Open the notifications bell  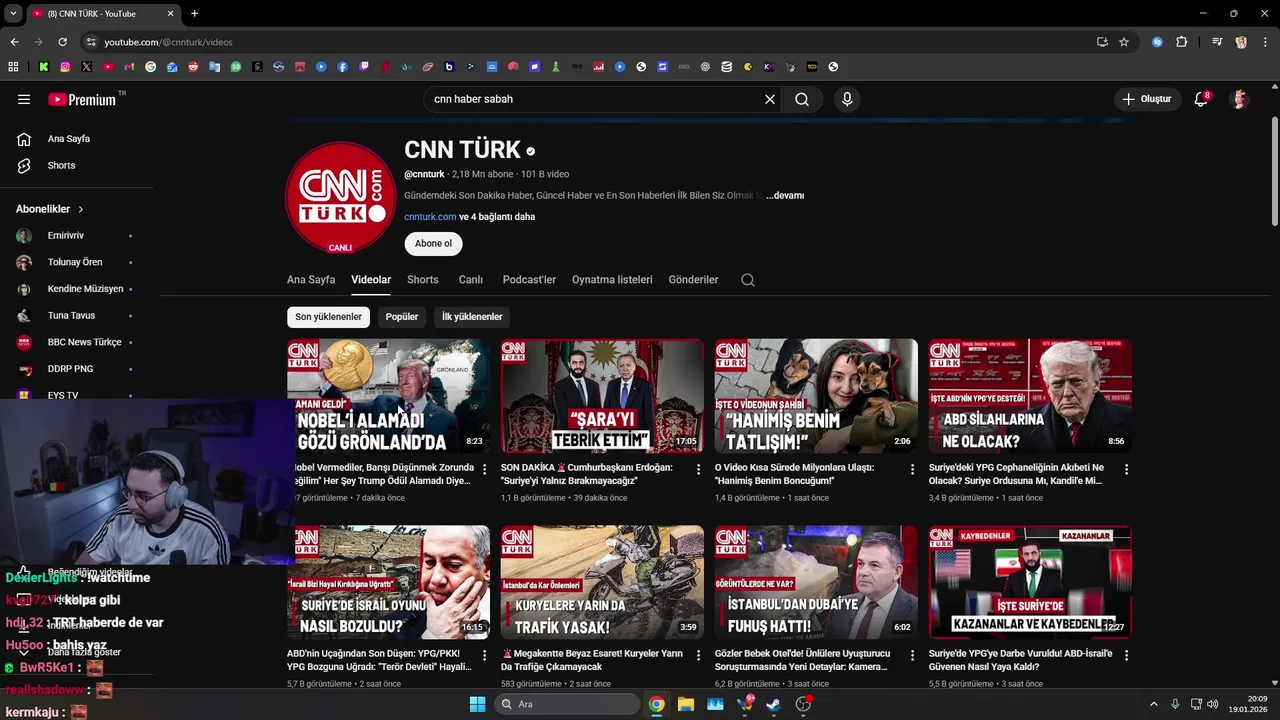point(1202,99)
